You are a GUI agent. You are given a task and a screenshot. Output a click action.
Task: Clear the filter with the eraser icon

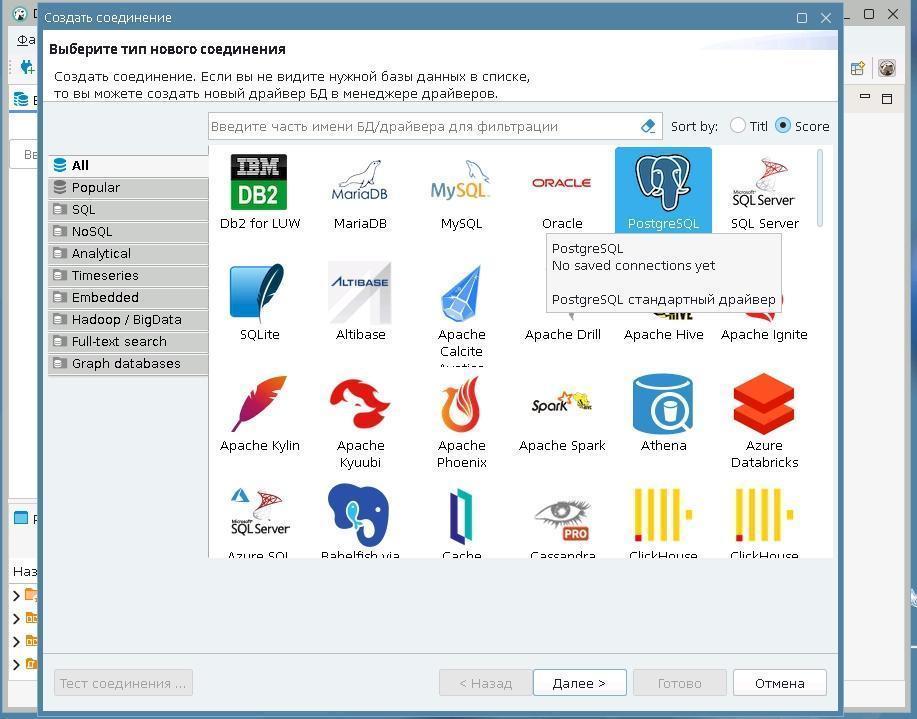click(648, 126)
